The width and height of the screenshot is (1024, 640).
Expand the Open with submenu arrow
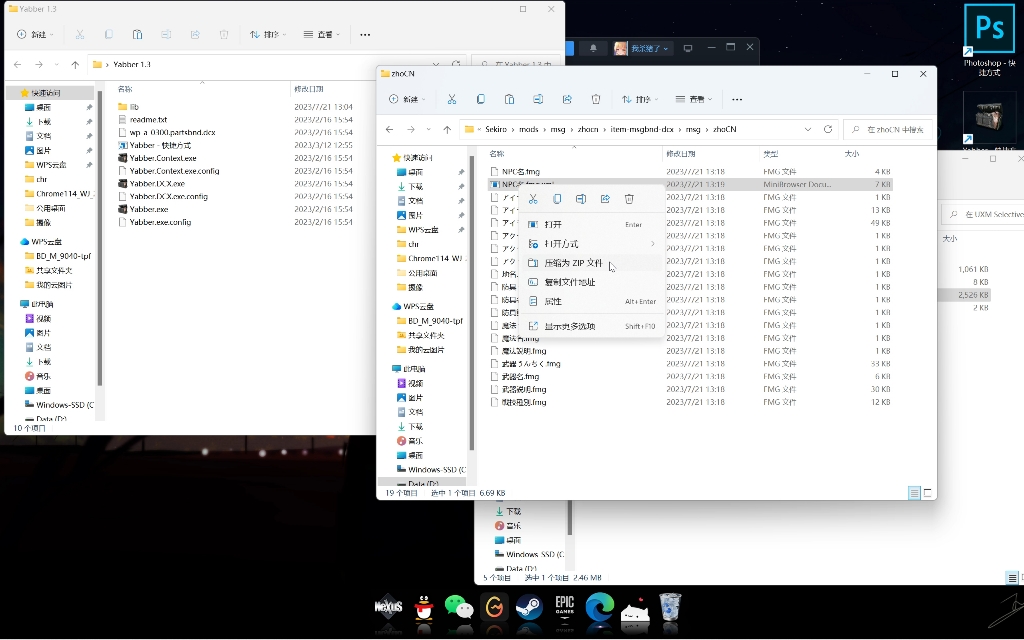click(652, 244)
